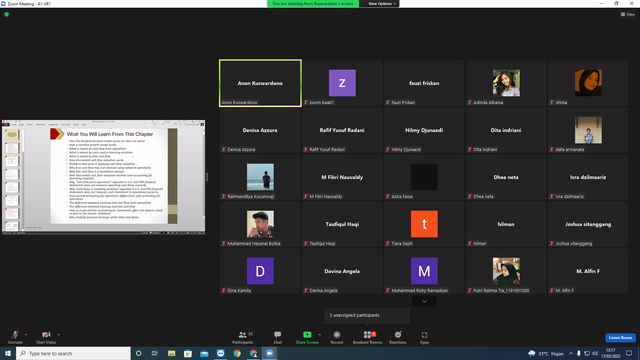Click the shared PowerPoint slide screen
Viewport: 640px width, 360px height.
104,177
